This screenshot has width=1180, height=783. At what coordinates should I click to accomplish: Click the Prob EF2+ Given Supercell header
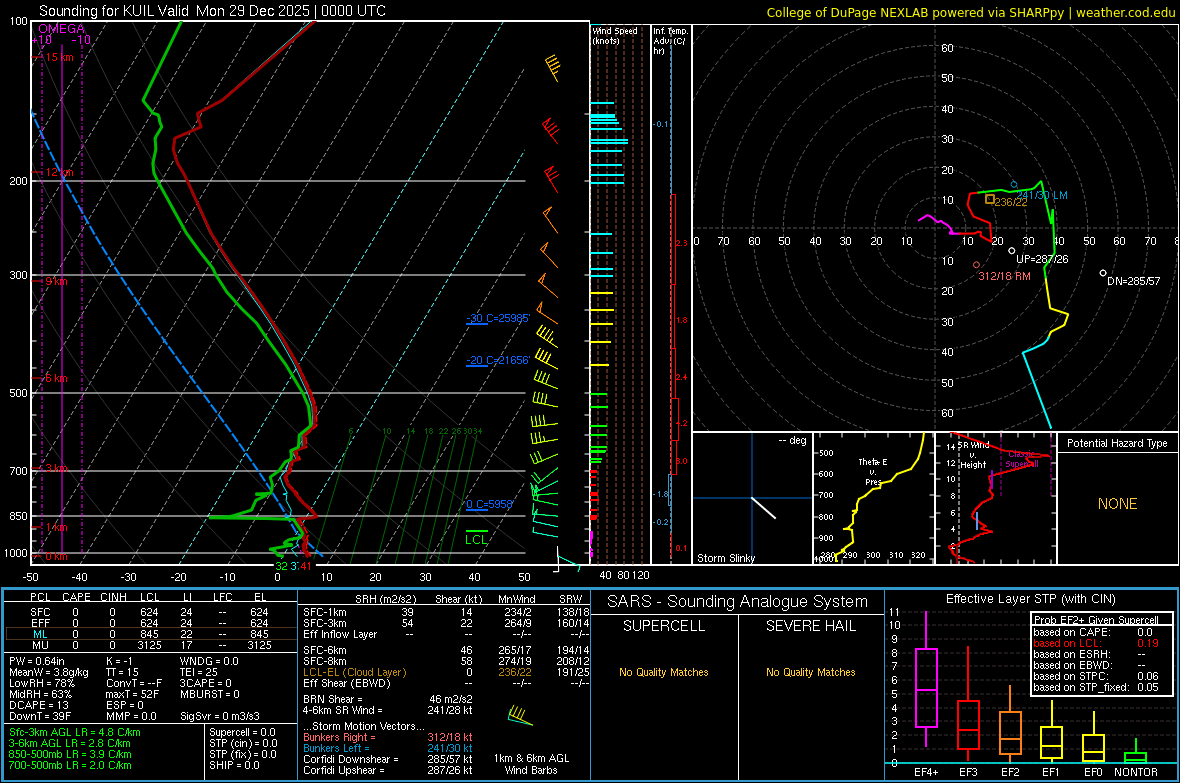pyautogui.click(x=1096, y=620)
